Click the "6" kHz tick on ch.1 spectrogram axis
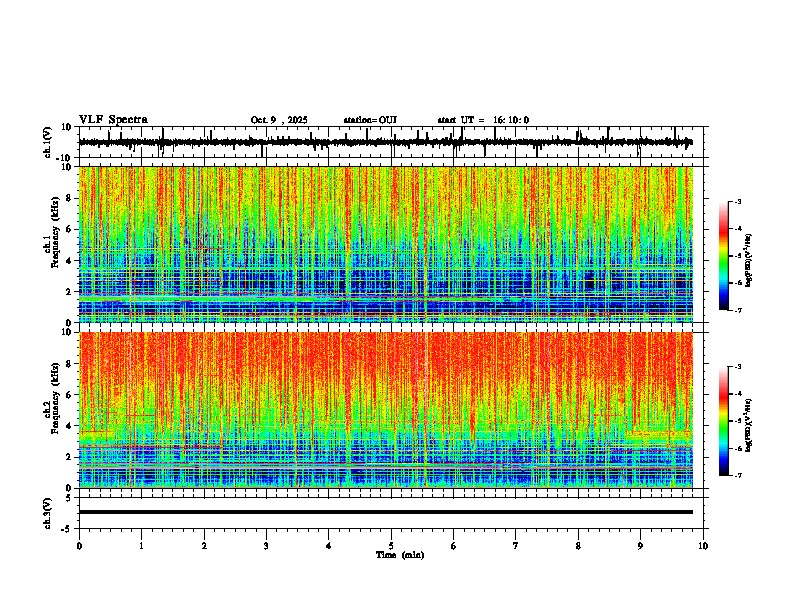 [69, 229]
